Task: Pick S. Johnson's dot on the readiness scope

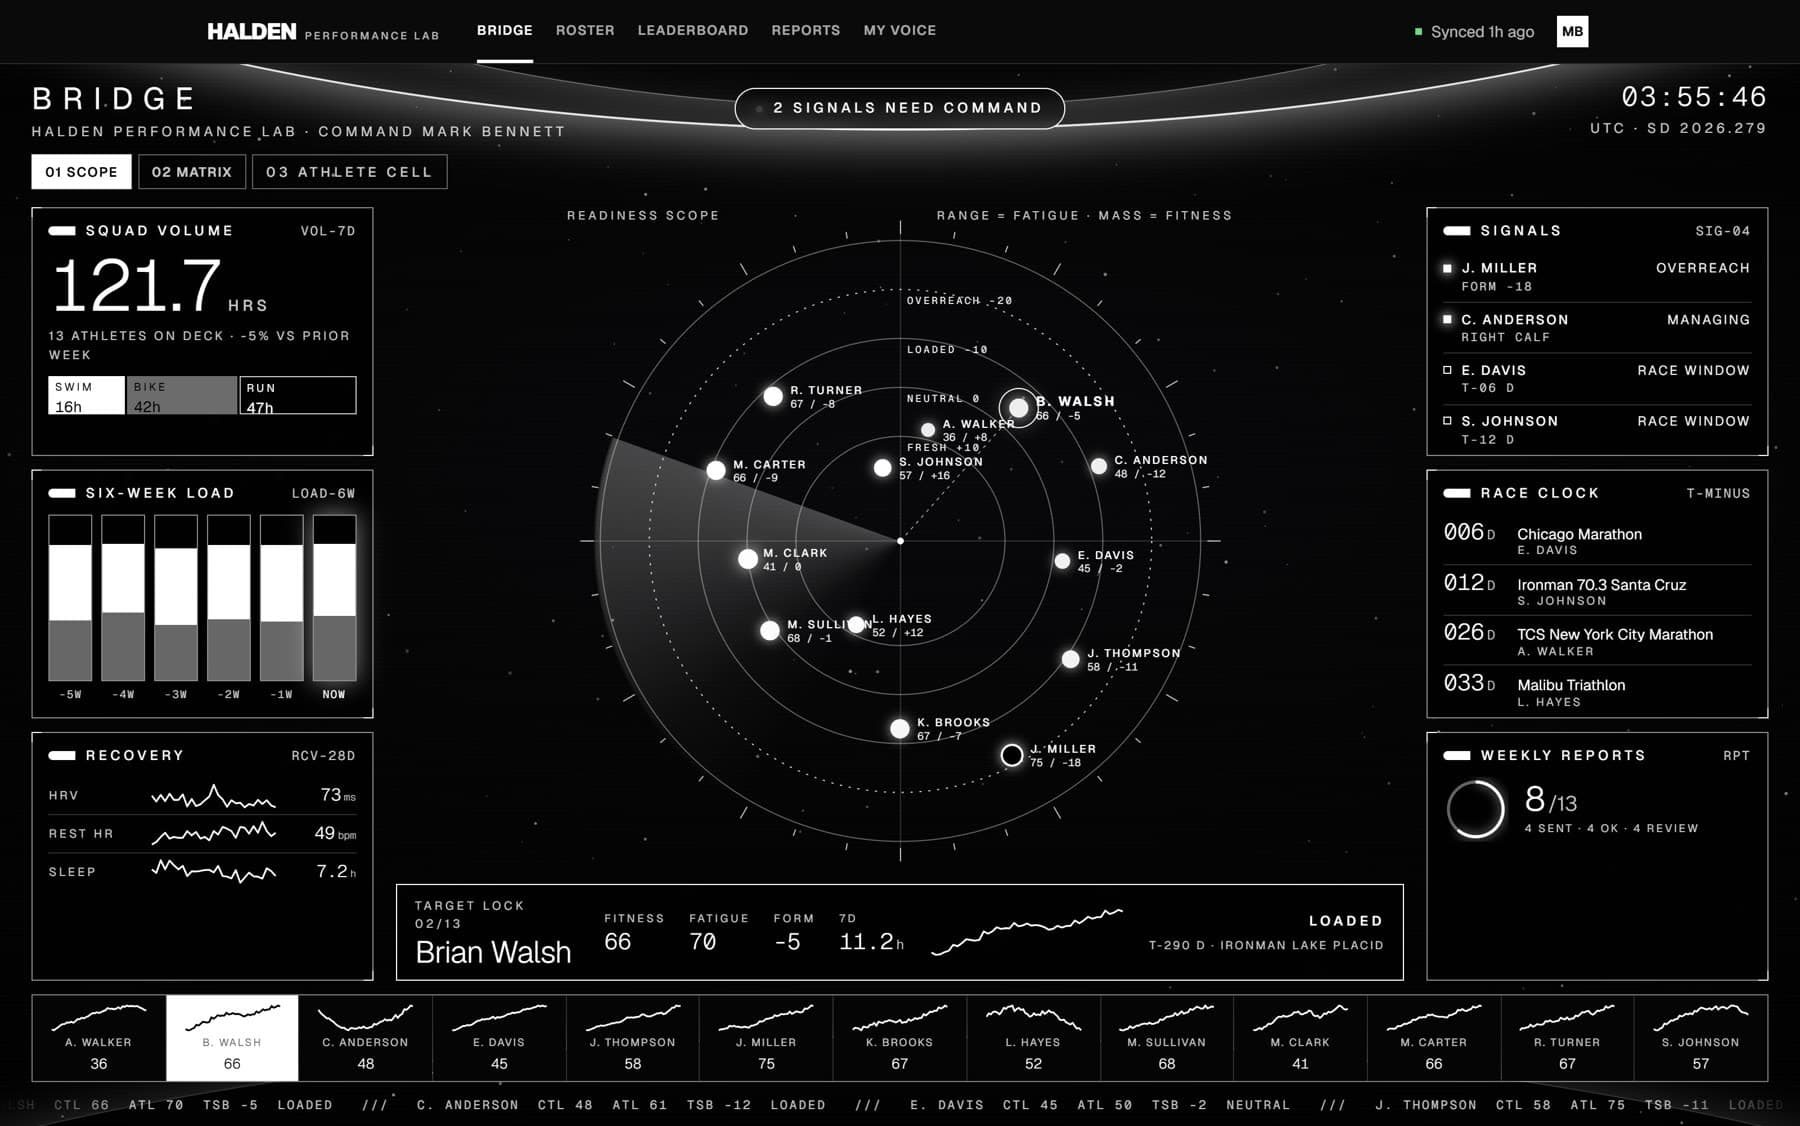Action: pos(882,467)
